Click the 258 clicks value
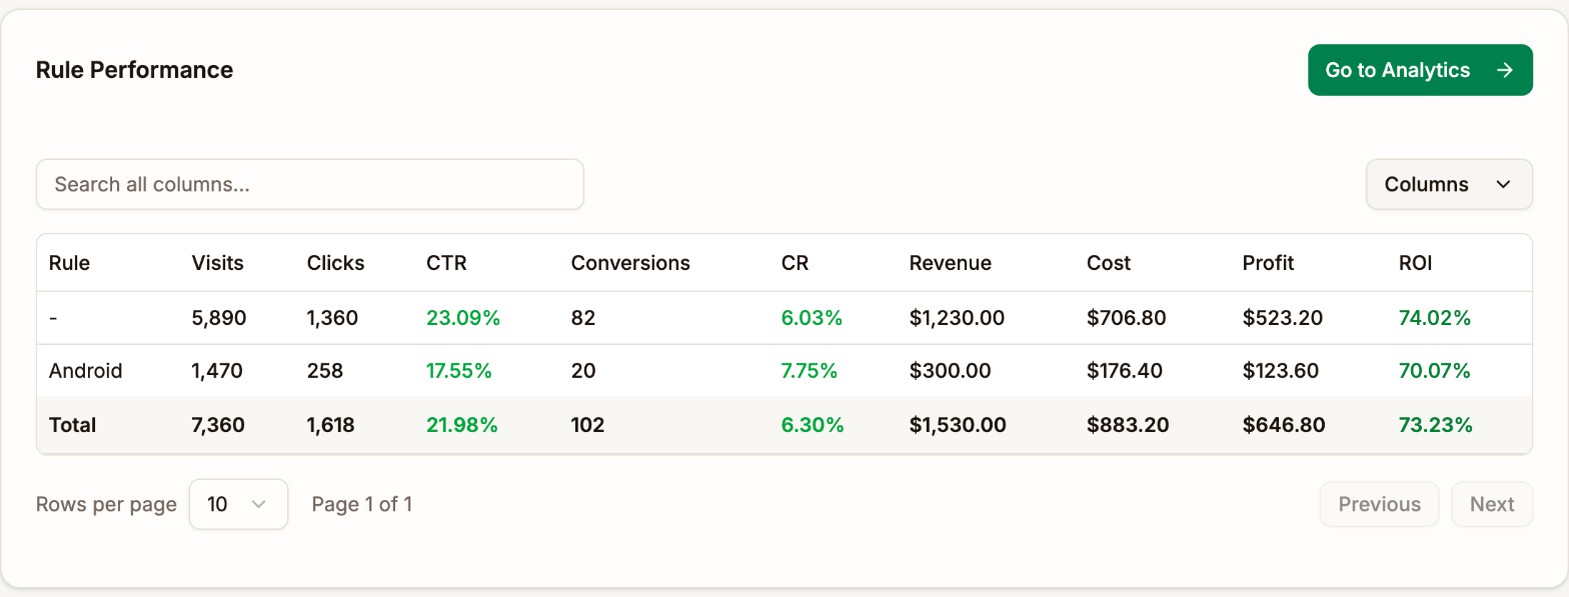Image resolution: width=1569 pixels, height=597 pixels. point(324,371)
